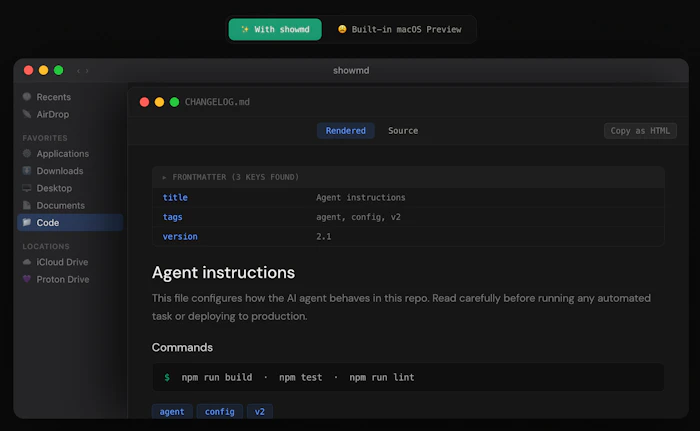Click the AirDrop icon
The width and height of the screenshot is (700, 431).
point(27,114)
